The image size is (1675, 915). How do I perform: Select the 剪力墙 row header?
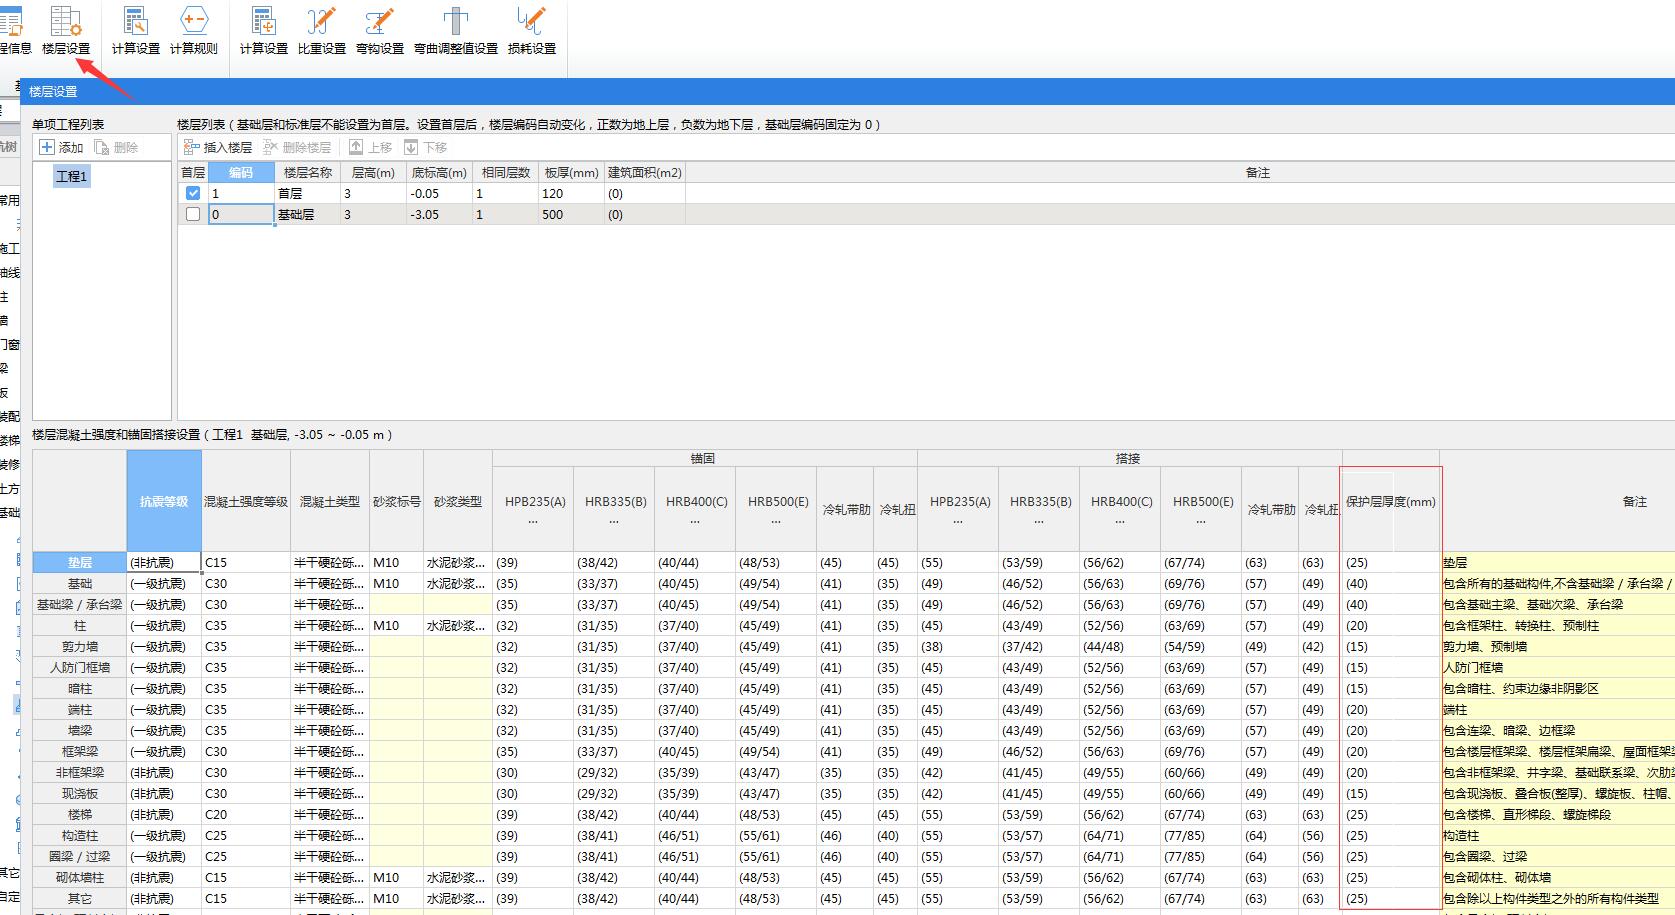(x=80, y=646)
